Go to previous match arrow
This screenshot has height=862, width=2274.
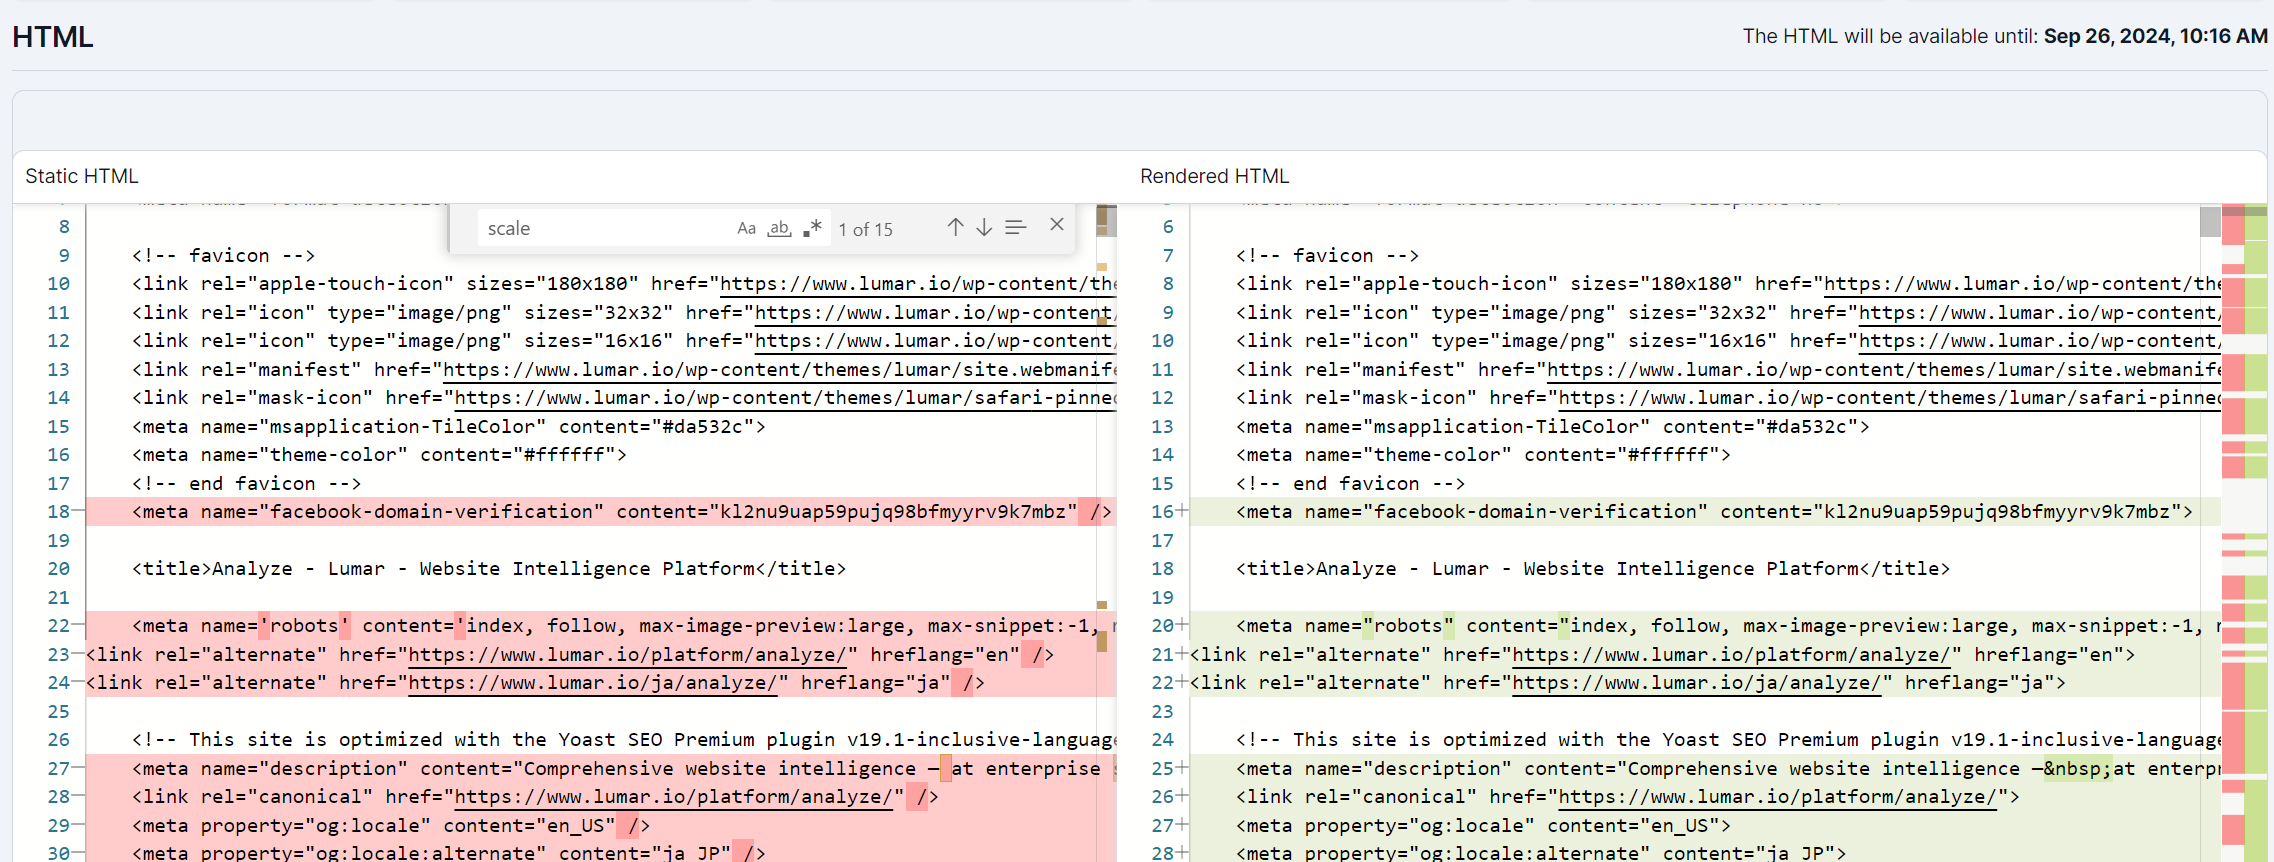pos(955,227)
